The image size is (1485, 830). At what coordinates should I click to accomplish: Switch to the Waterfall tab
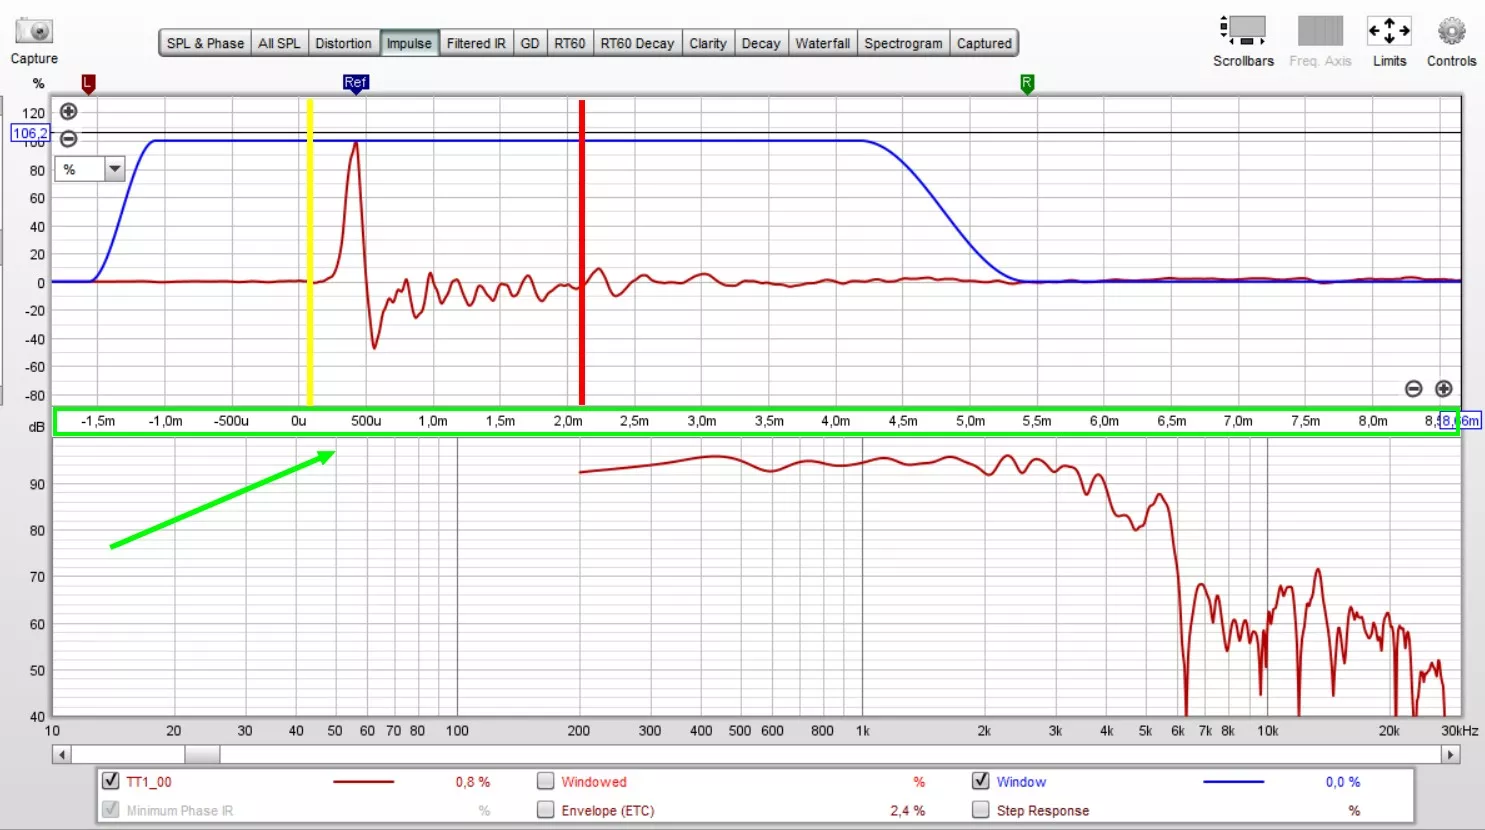click(822, 43)
